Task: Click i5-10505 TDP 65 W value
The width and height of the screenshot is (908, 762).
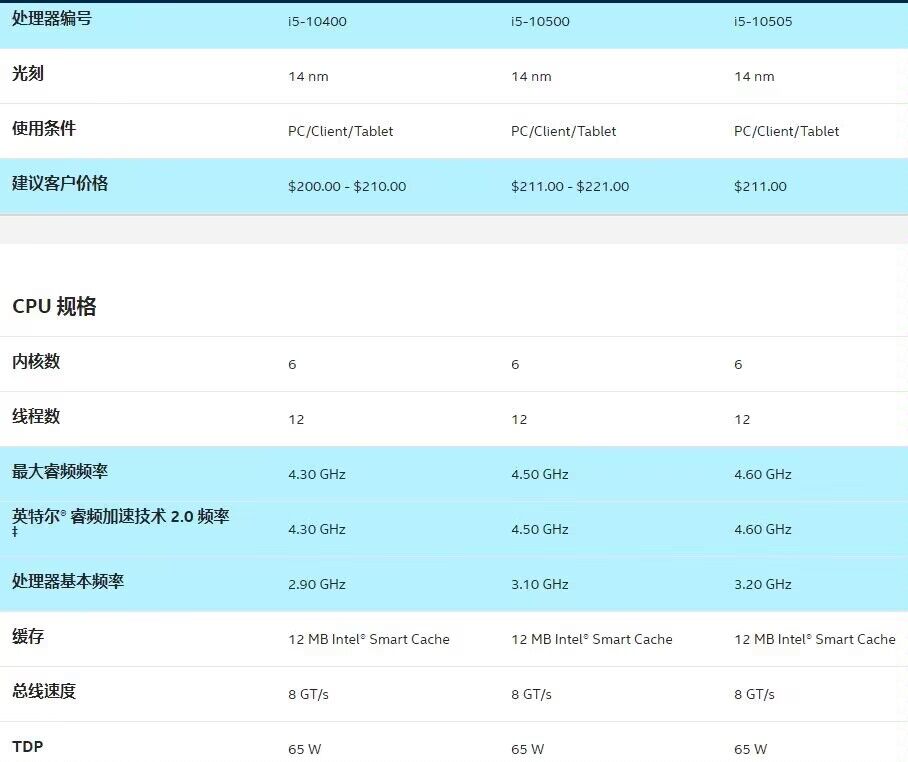Action: [x=750, y=749]
